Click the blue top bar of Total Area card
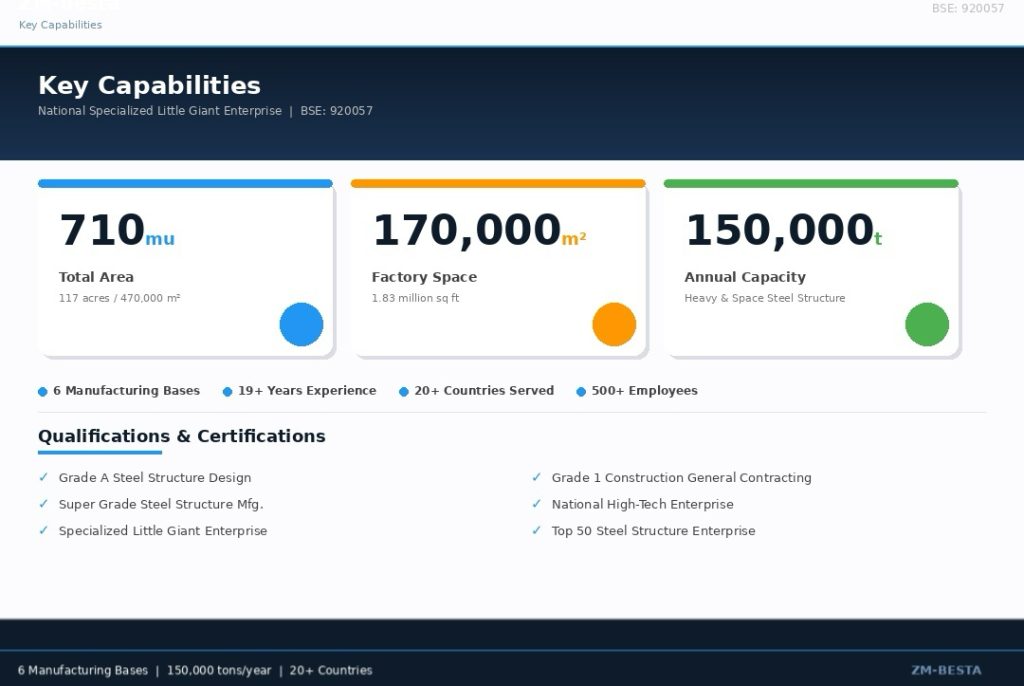 185,184
